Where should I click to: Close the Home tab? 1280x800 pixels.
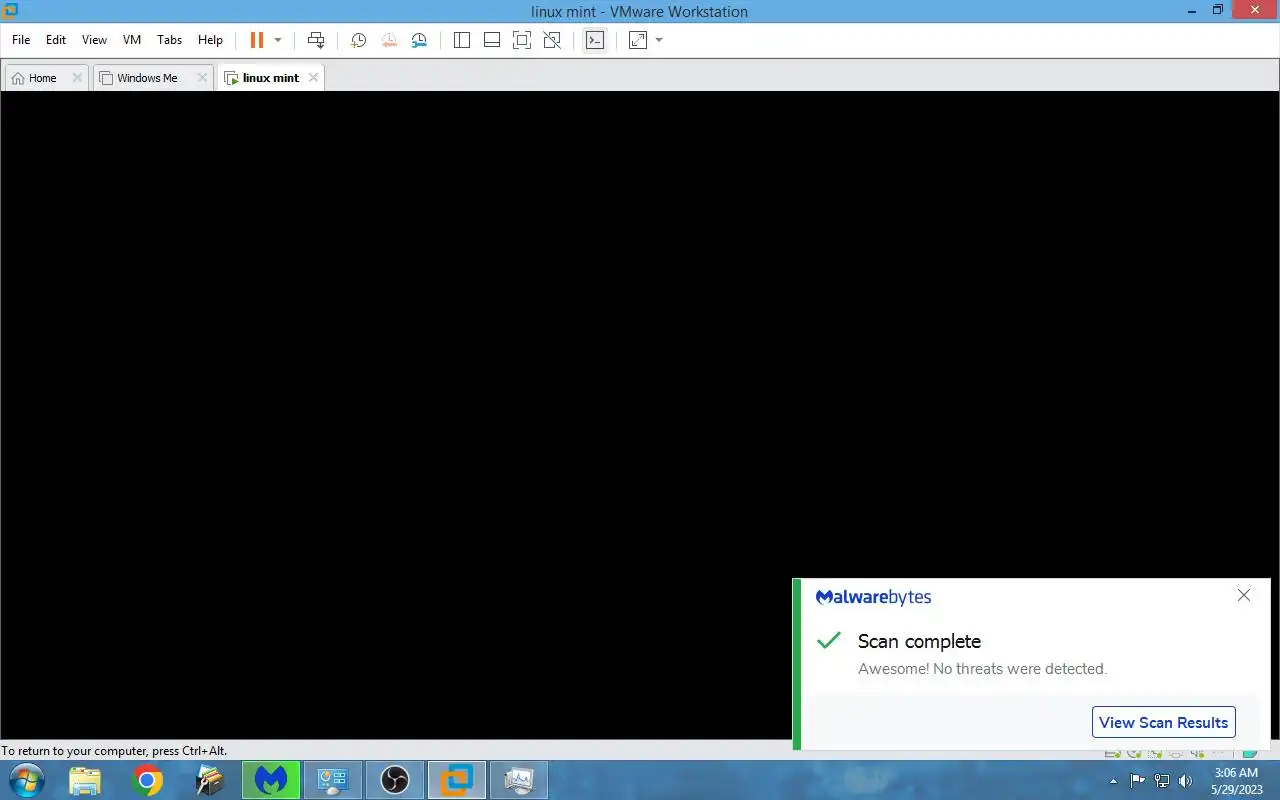[77, 77]
